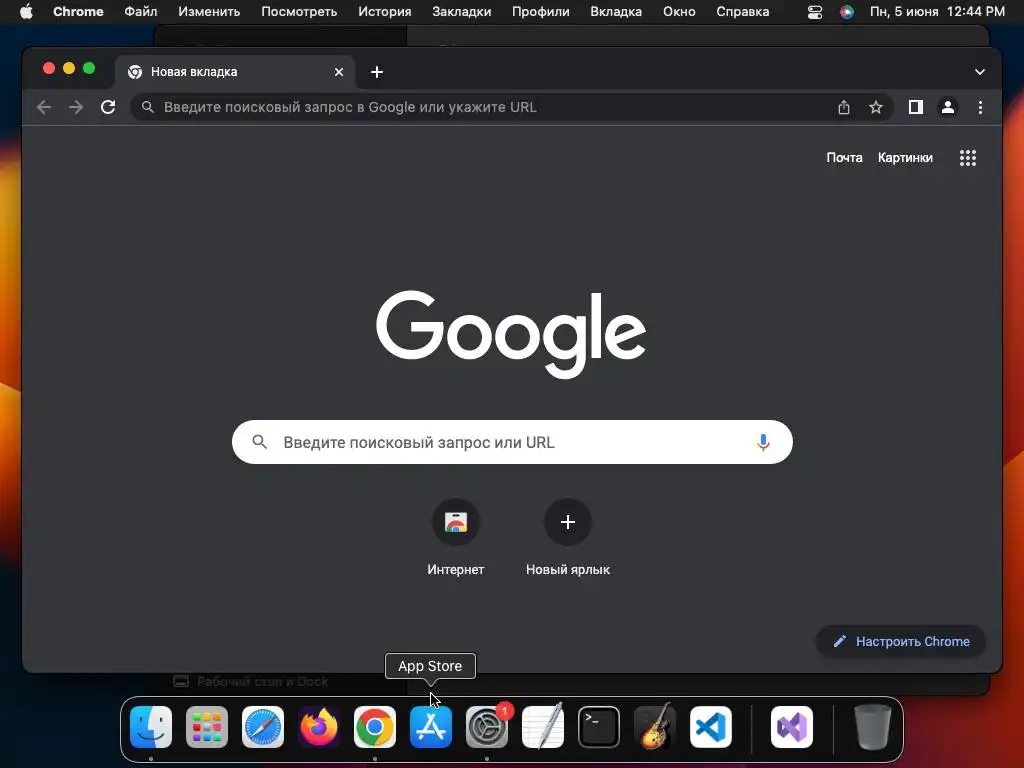Open the История menu
Viewport: 1024px width, 768px height.
tap(385, 12)
